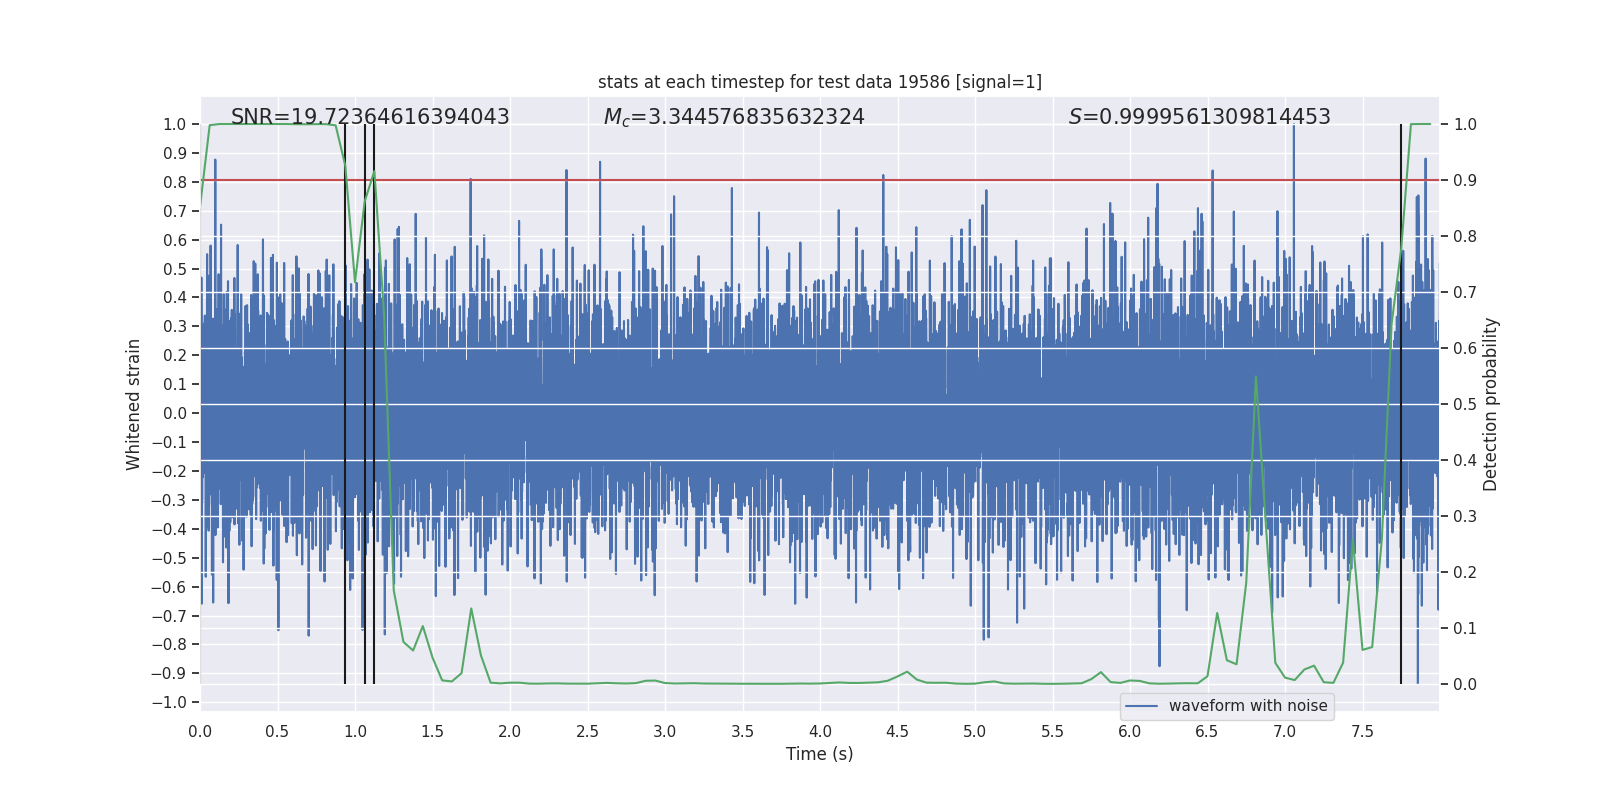Click the green curve peak near 6.8 seconds
This screenshot has width=1600, height=800.
[x=1255, y=378]
